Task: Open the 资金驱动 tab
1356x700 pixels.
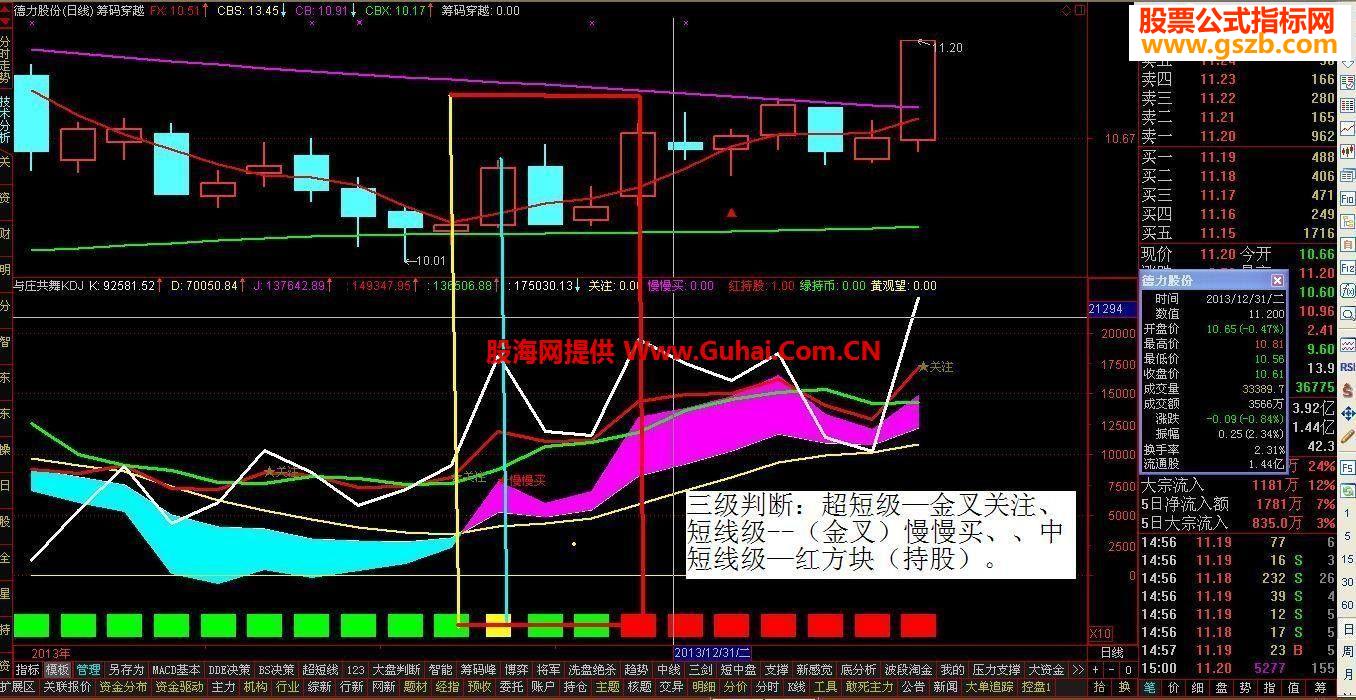Action: point(179,687)
